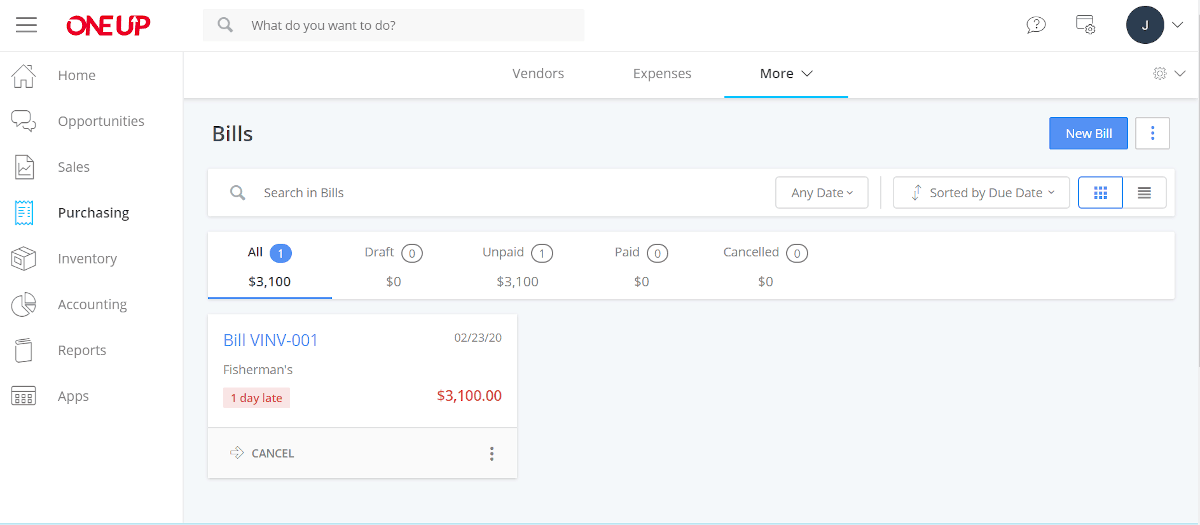Open the three-dot menu on Bill VINV-001 card
Viewport: 1200px width, 525px height.
491,454
